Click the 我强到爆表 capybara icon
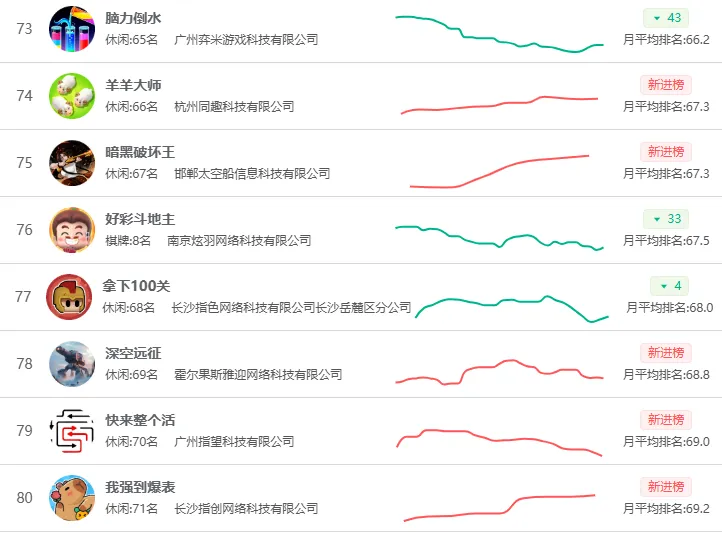 point(72,498)
